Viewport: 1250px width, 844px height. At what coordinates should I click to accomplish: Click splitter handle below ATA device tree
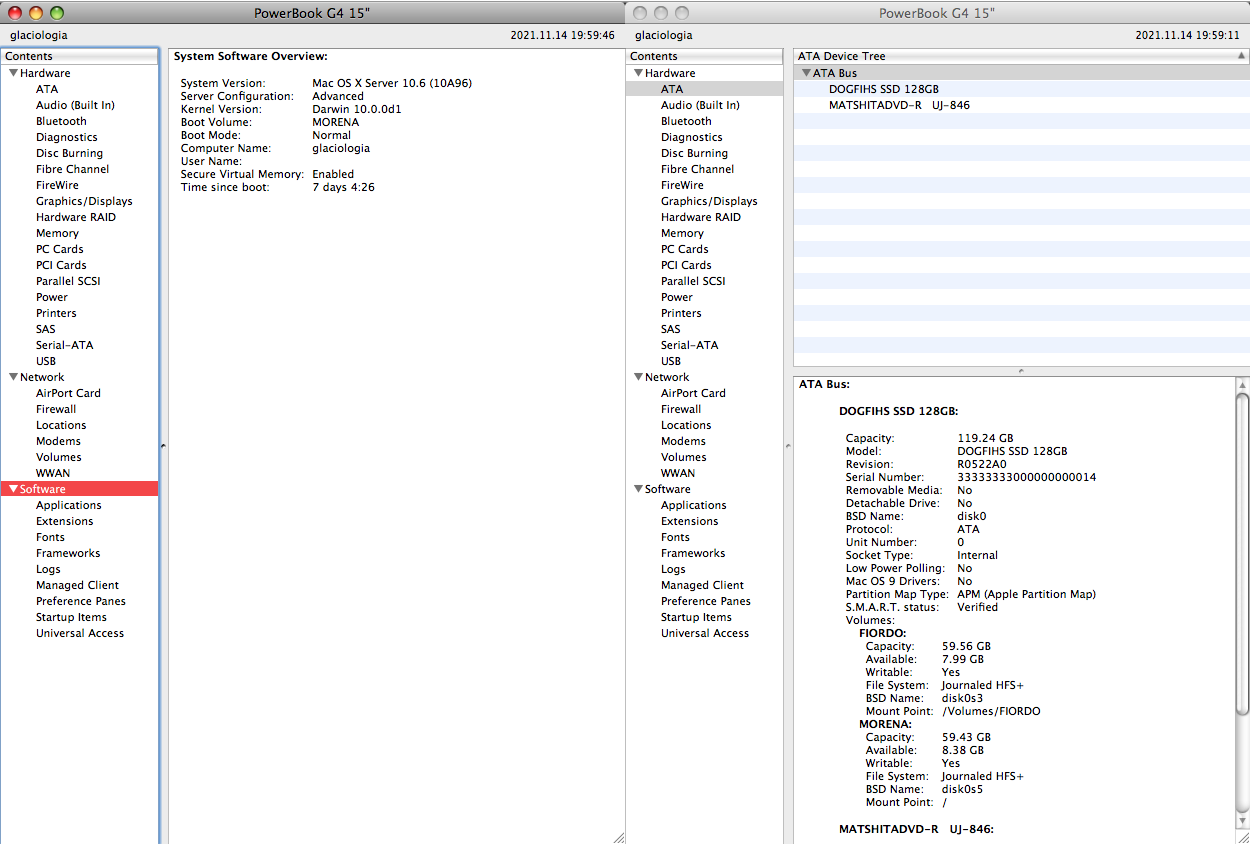(x=1021, y=371)
